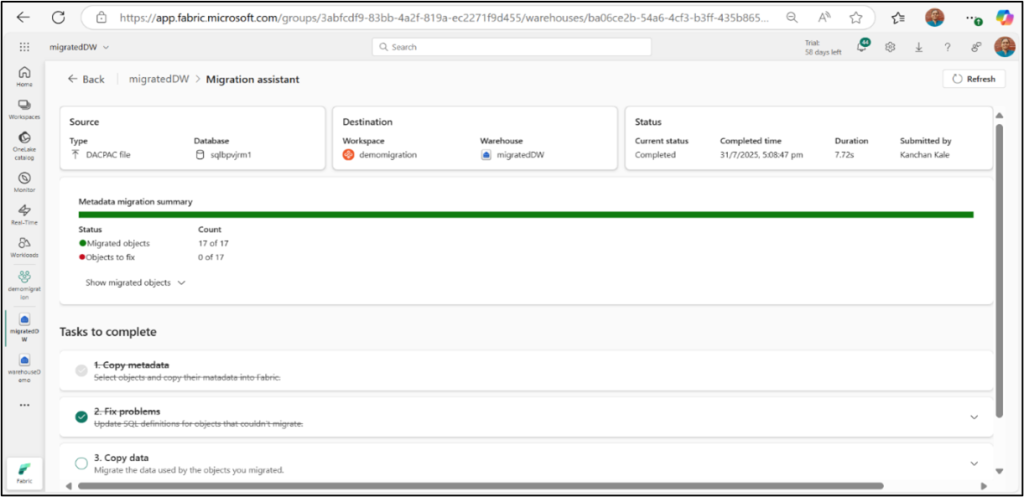The image size is (1024, 497).
Task: Open the feedback icon in Fabric header
Action: point(976,47)
